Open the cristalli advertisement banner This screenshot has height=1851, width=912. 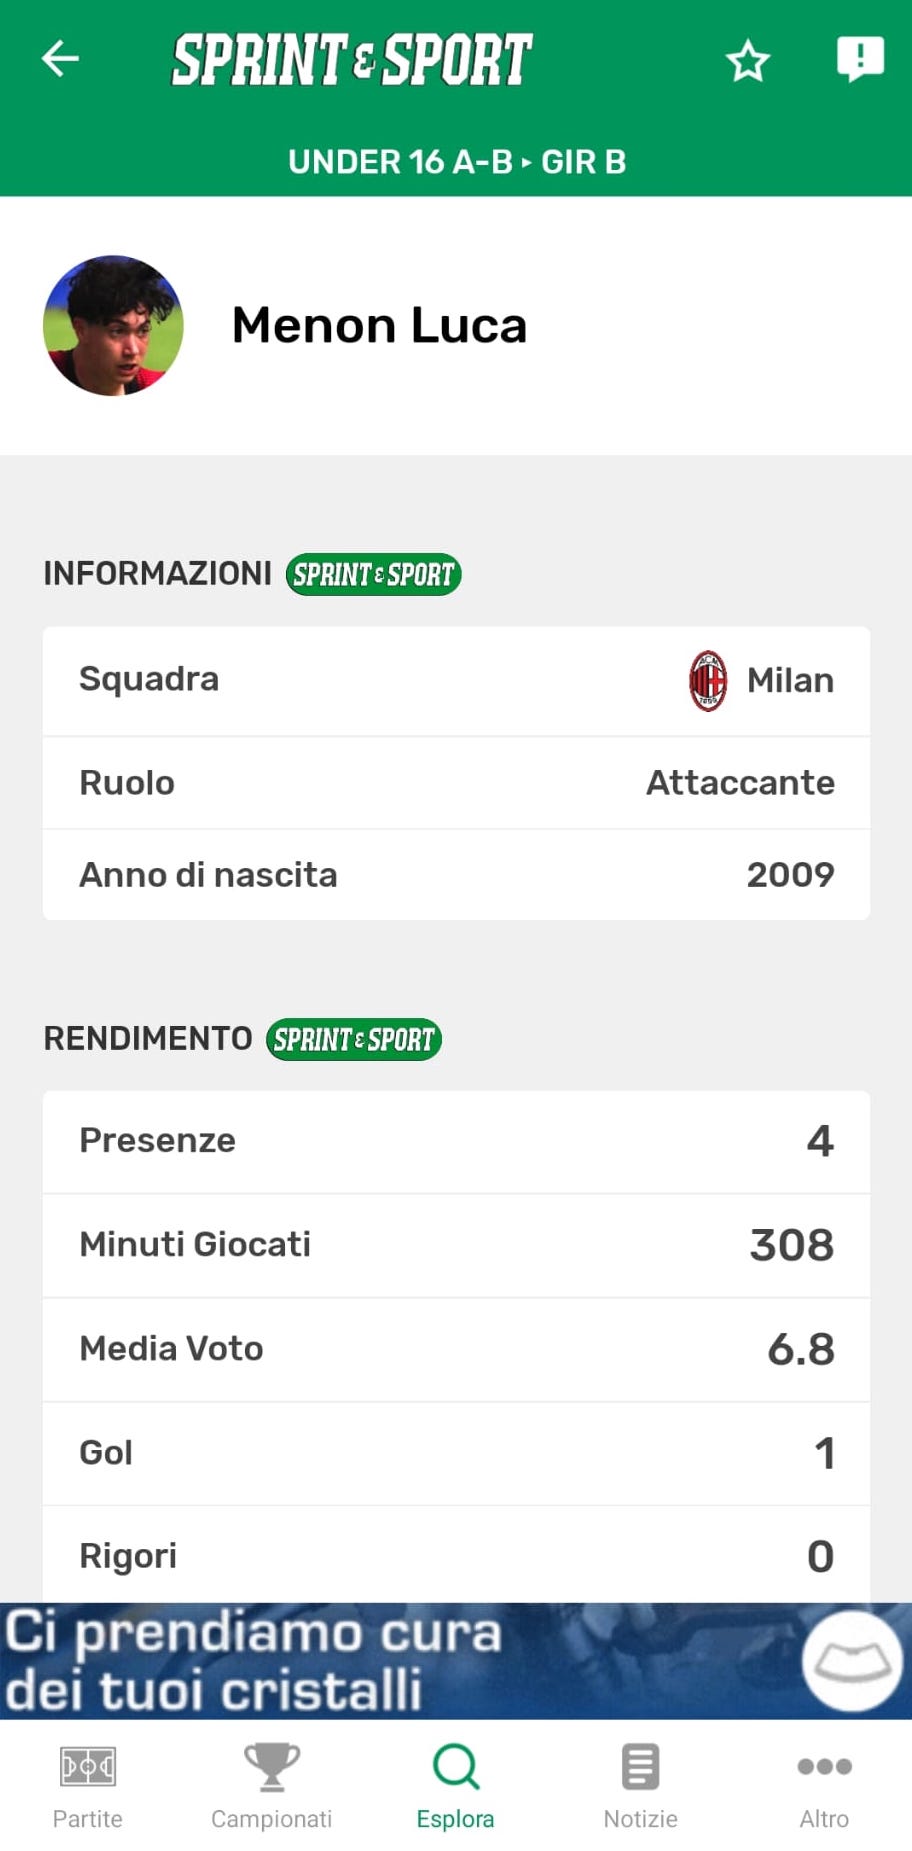(400, 1661)
